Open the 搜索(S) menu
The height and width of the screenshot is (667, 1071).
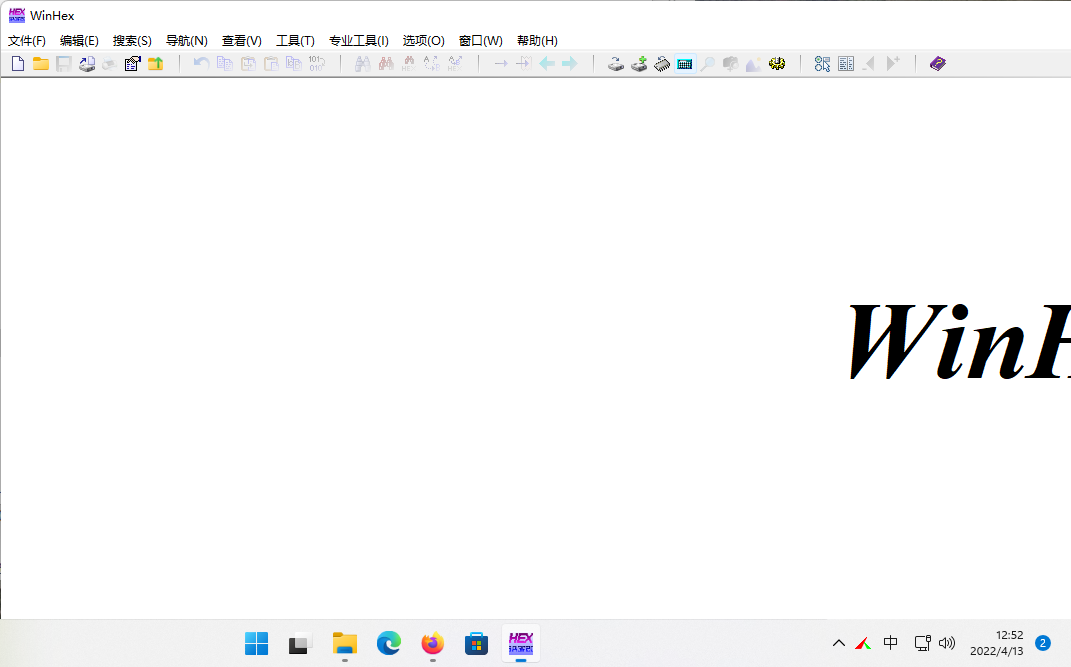(x=132, y=41)
